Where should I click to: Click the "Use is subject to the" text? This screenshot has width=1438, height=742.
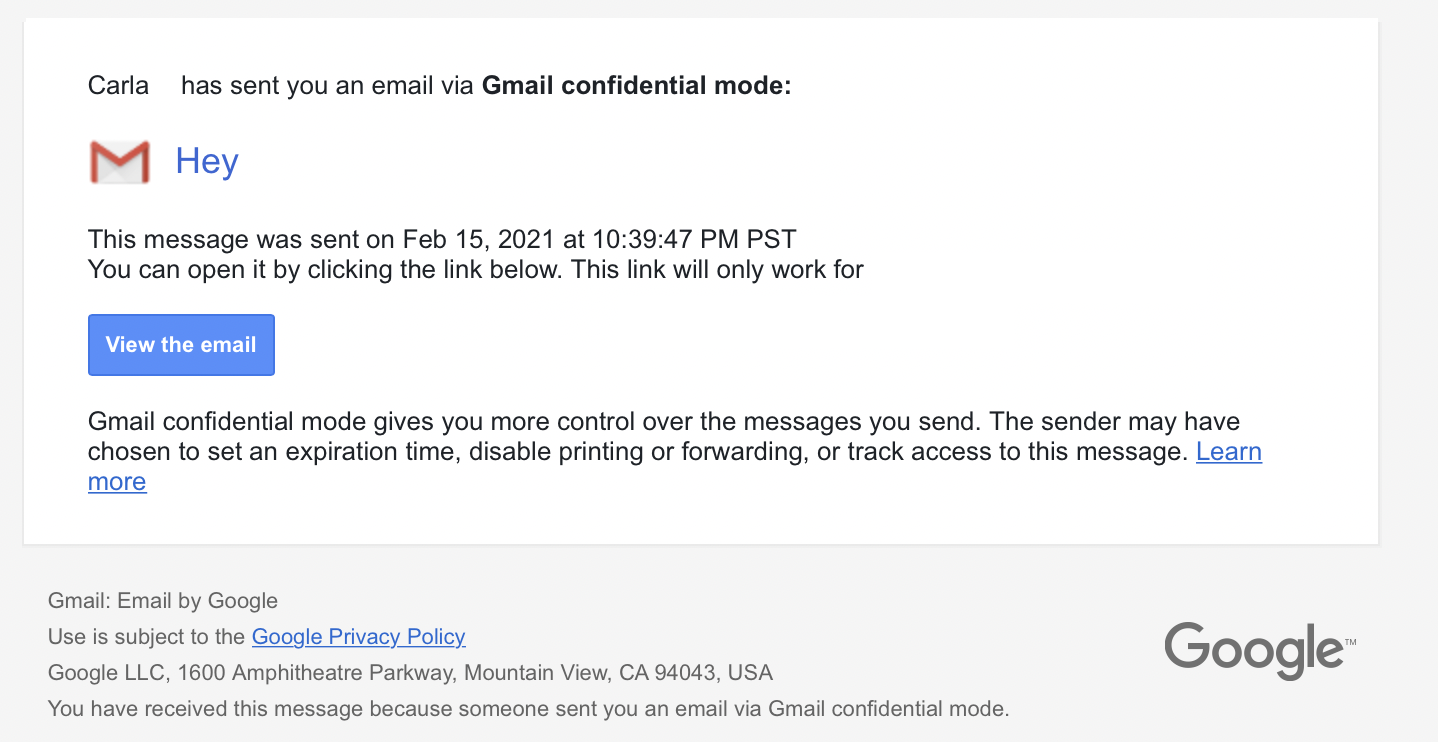pyautogui.click(x=147, y=637)
